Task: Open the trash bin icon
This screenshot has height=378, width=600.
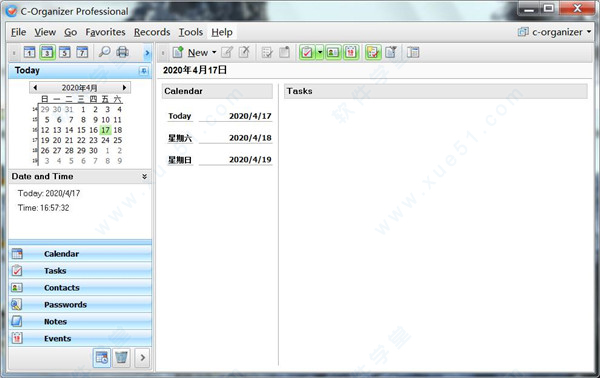Action: (122, 358)
